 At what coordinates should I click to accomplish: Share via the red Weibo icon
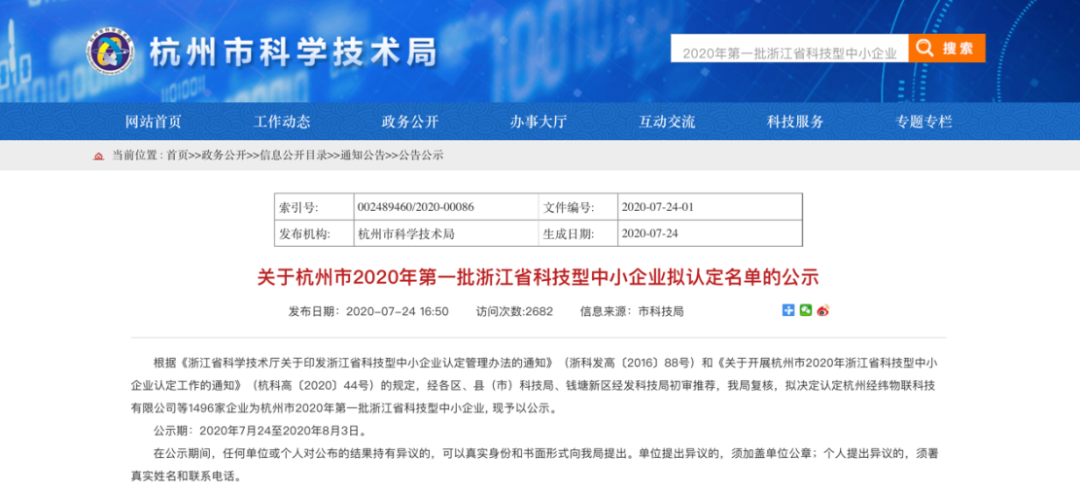click(823, 311)
